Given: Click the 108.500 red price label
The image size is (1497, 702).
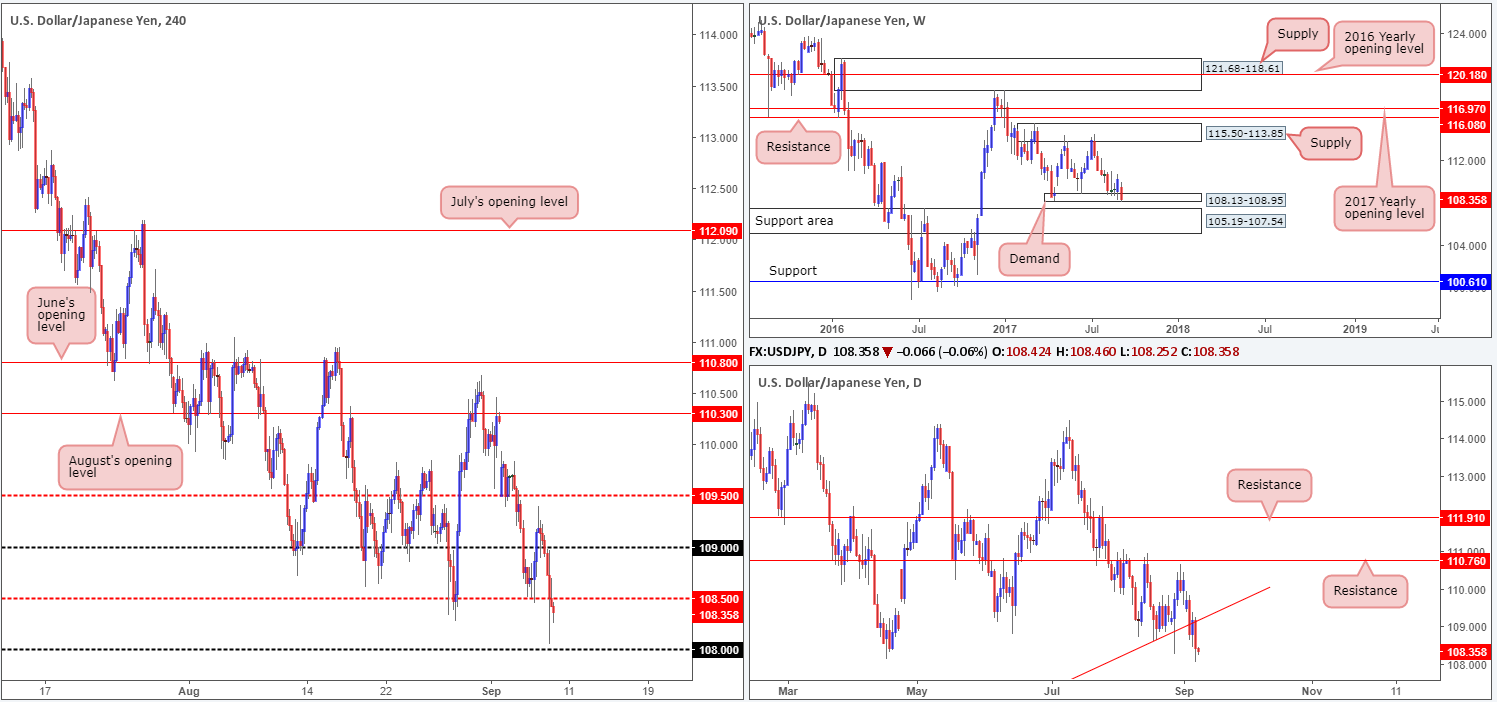Looking at the screenshot, I should [717, 600].
